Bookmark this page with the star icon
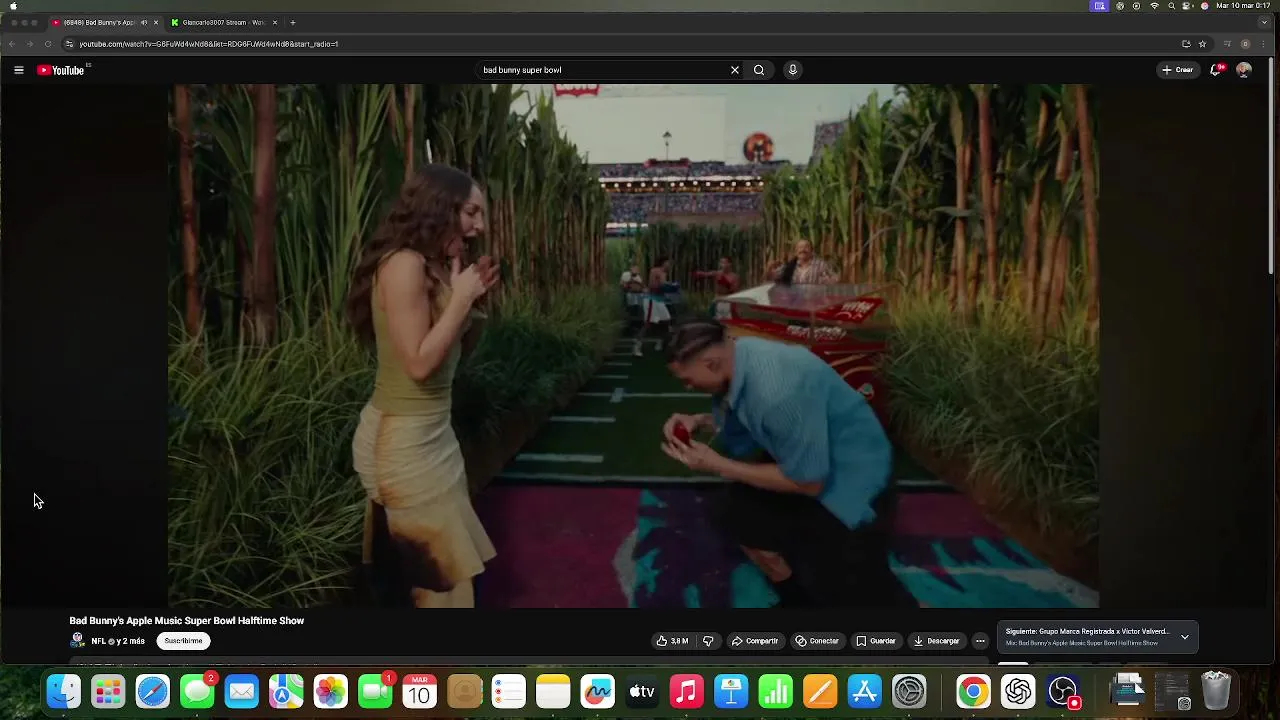 tap(1202, 44)
